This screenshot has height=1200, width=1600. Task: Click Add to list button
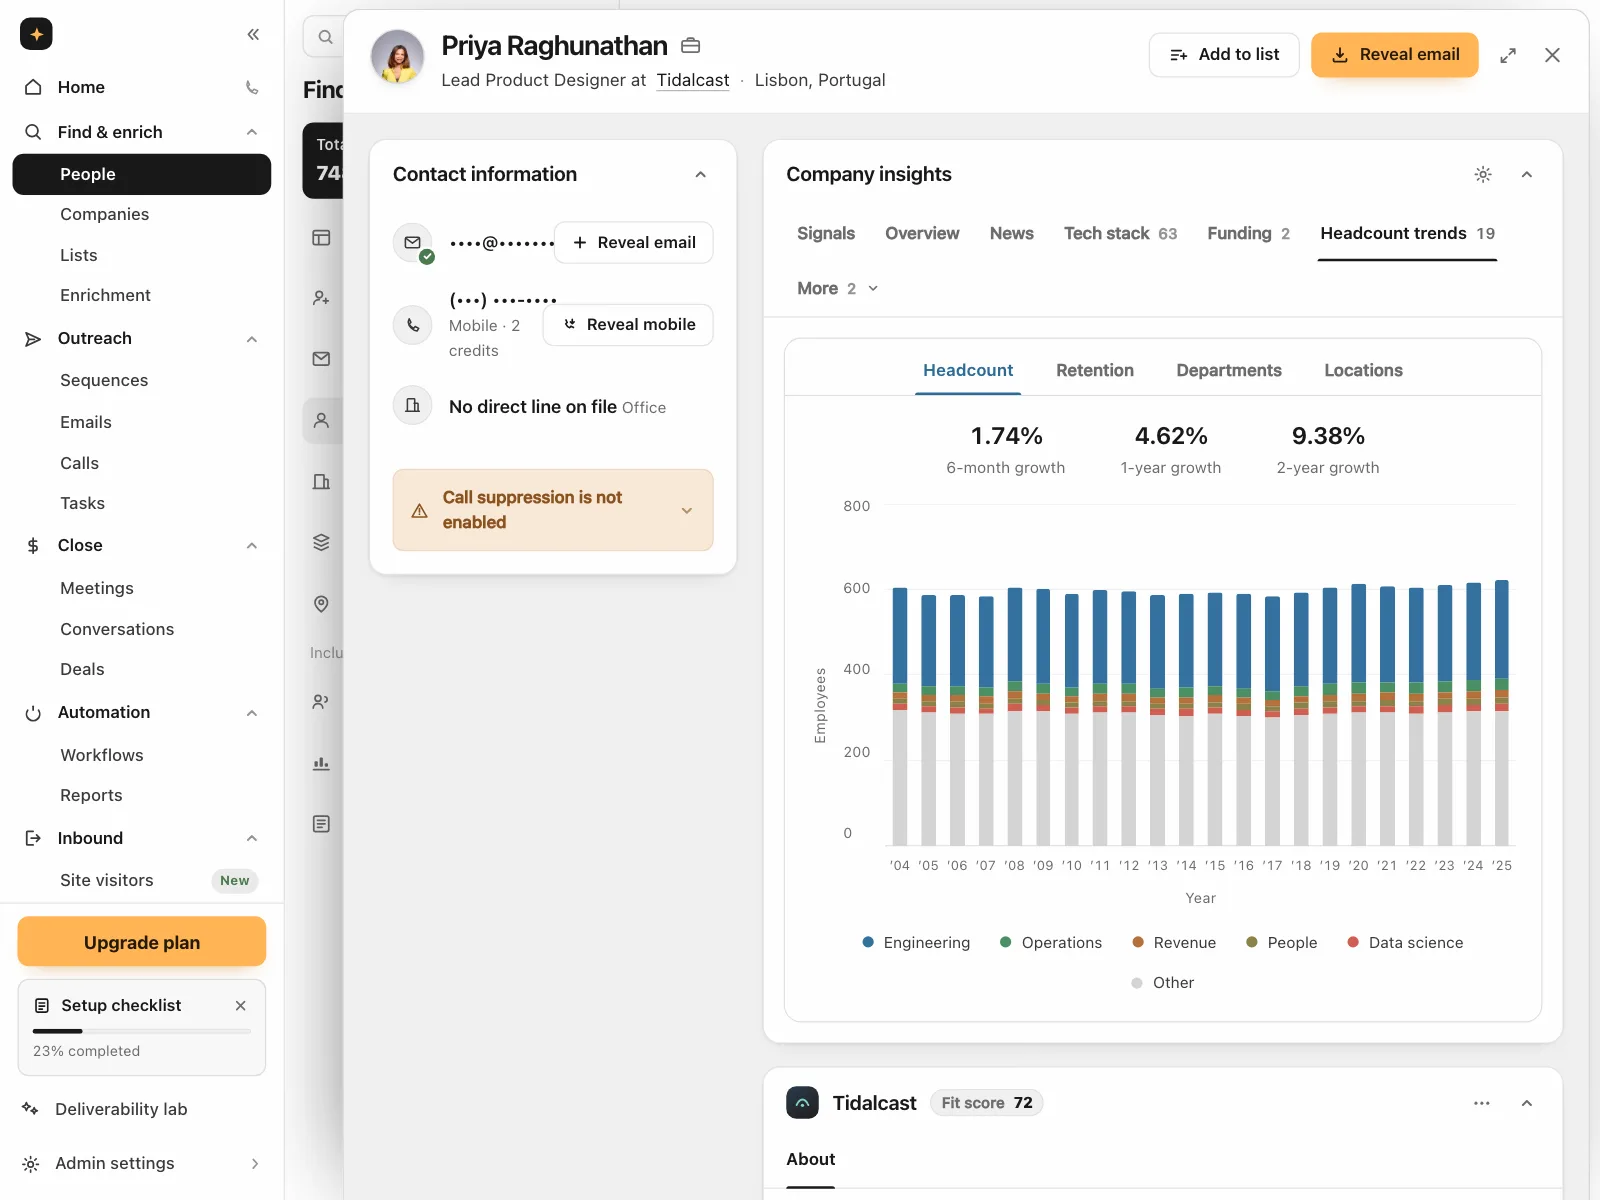(x=1224, y=55)
